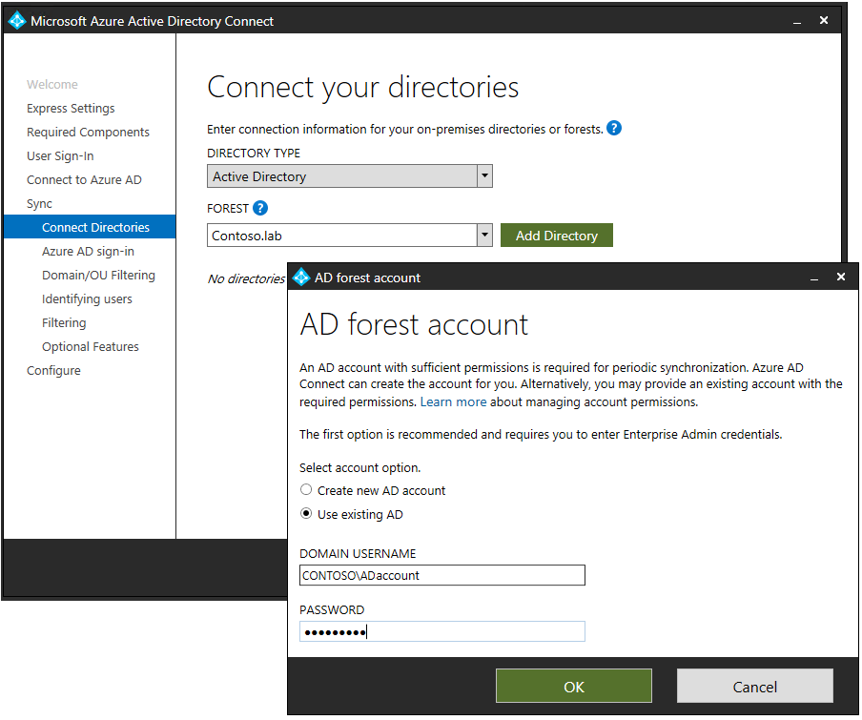Minimize the Azure Active Directory Connect window

[796, 21]
